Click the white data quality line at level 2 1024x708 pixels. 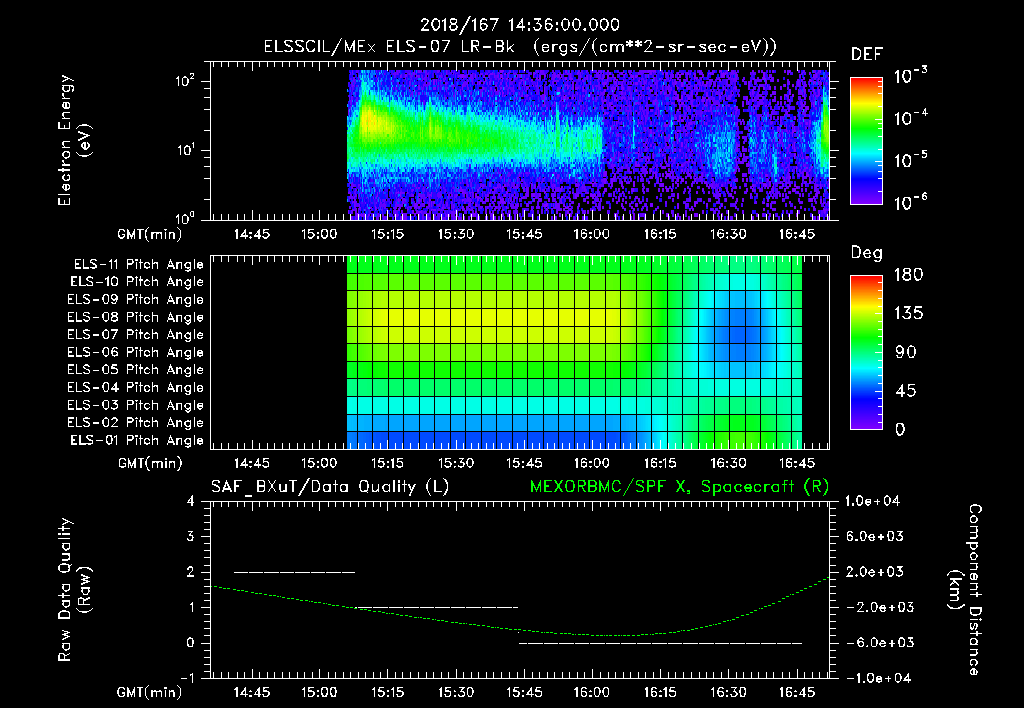click(x=295, y=572)
